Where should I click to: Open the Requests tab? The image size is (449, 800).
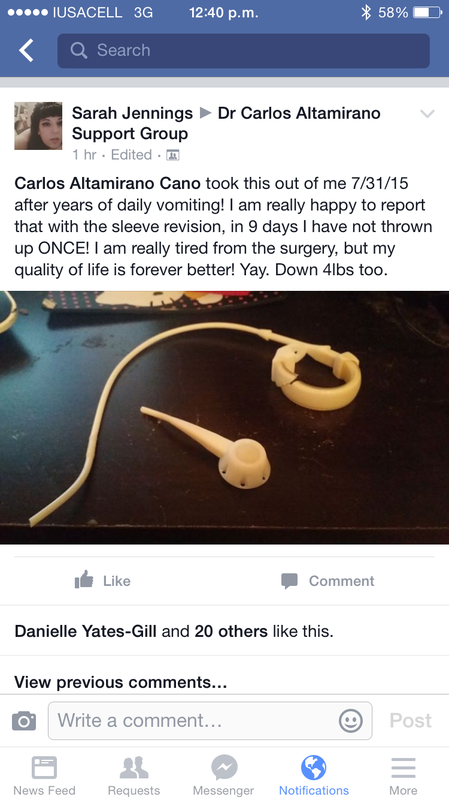tap(134, 775)
